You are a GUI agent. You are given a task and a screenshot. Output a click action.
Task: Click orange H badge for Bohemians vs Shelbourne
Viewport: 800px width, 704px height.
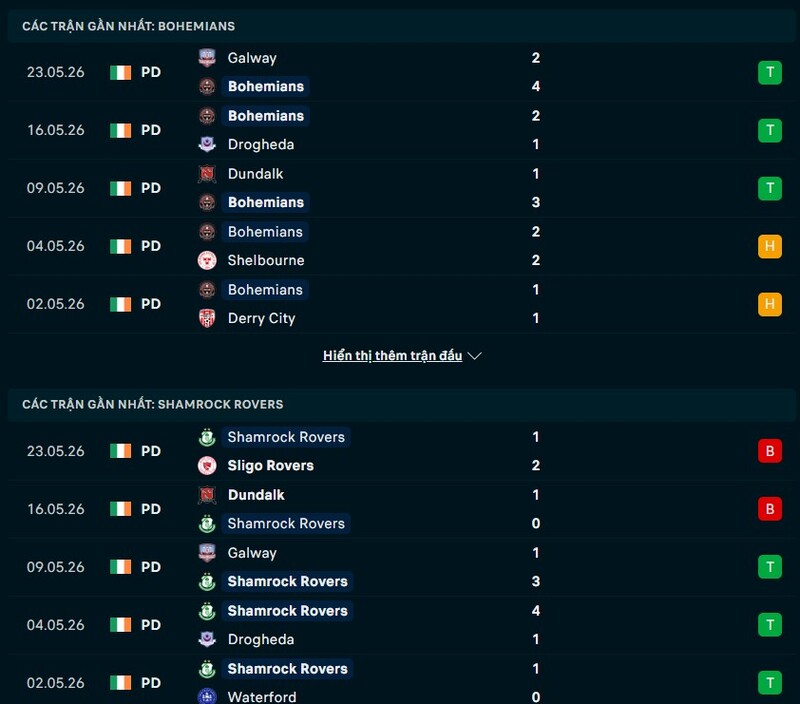pos(770,246)
